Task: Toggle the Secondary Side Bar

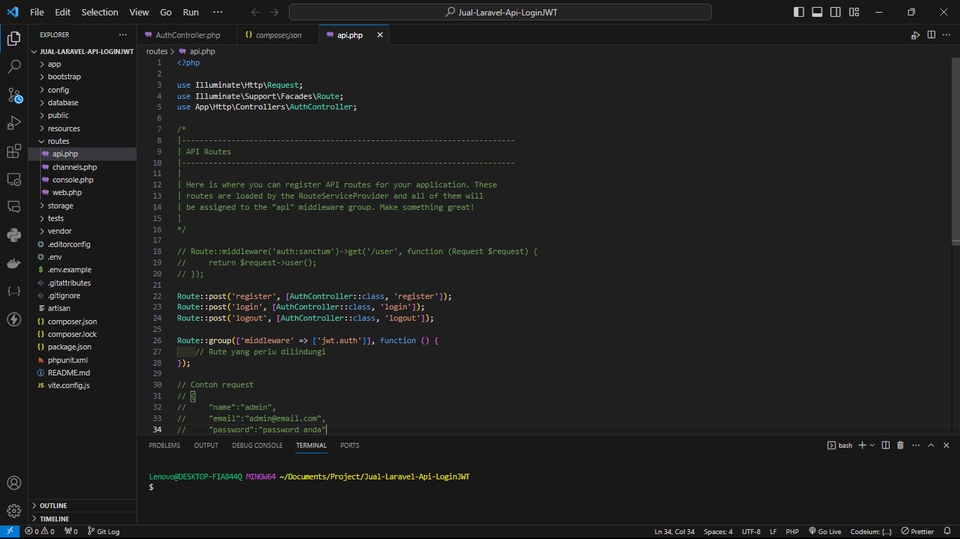Action: pyautogui.click(x=836, y=12)
